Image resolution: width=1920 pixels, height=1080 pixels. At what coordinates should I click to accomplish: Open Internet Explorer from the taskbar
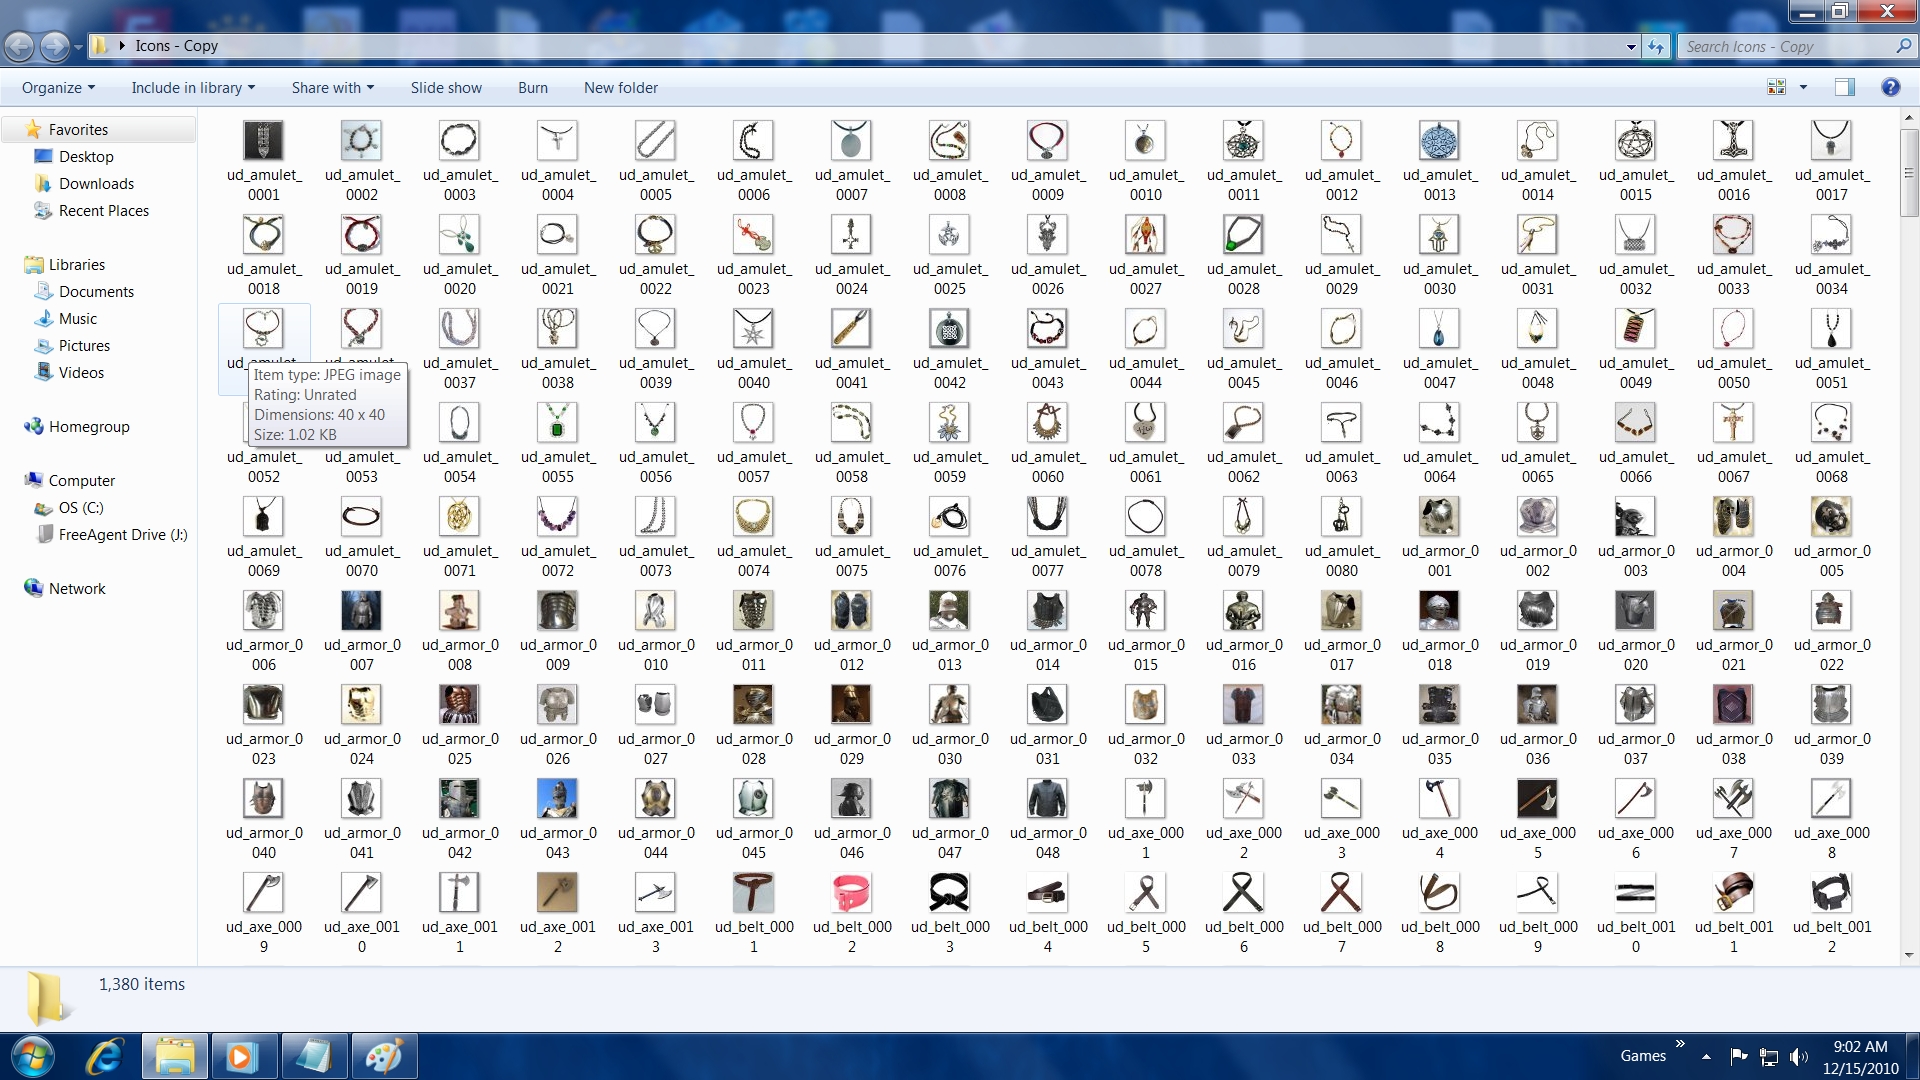point(104,1056)
